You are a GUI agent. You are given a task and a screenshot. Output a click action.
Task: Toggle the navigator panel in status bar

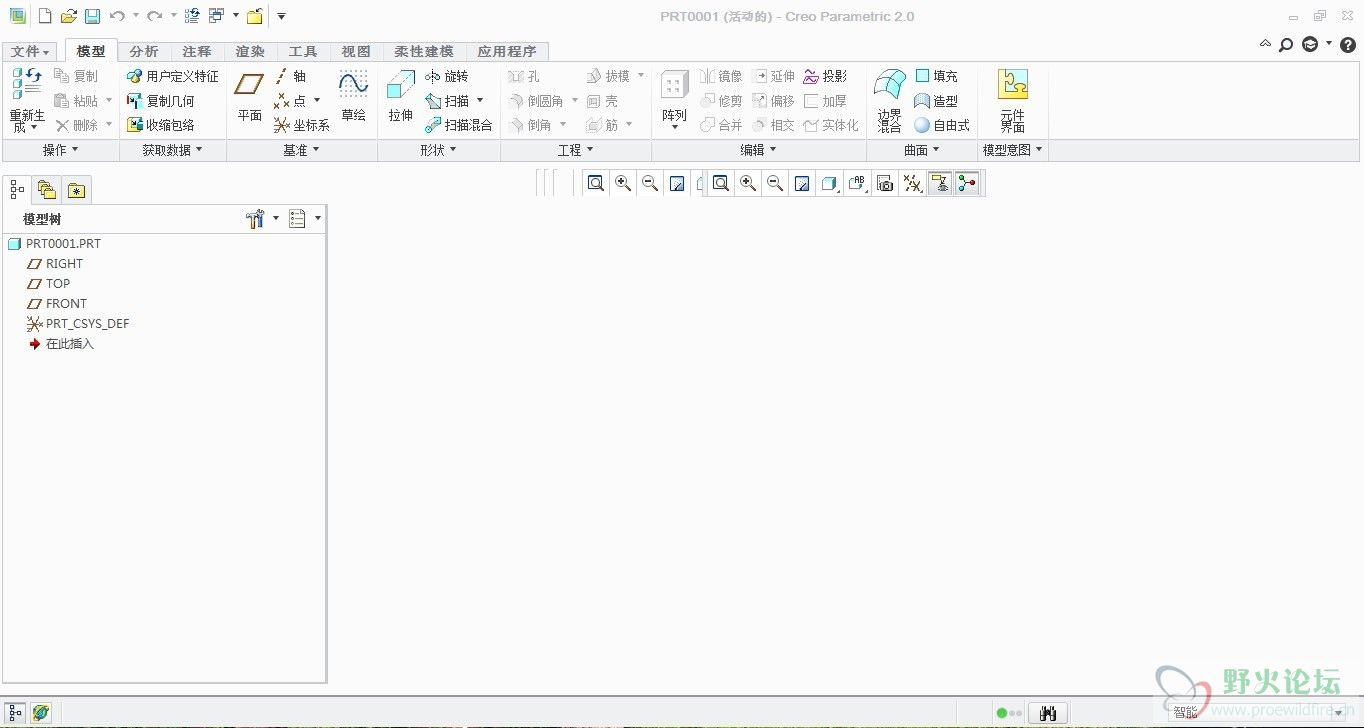[x=16, y=712]
